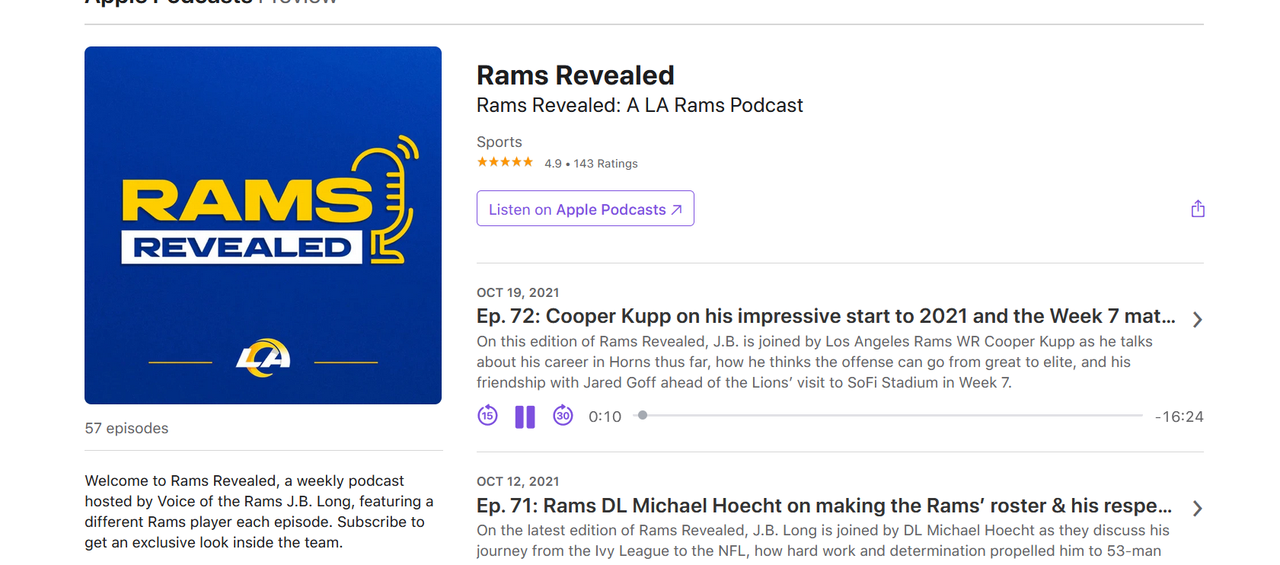The image size is (1280, 565).
Task: Click the remaining time -16:24 label
Action: pyautogui.click(x=1179, y=417)
